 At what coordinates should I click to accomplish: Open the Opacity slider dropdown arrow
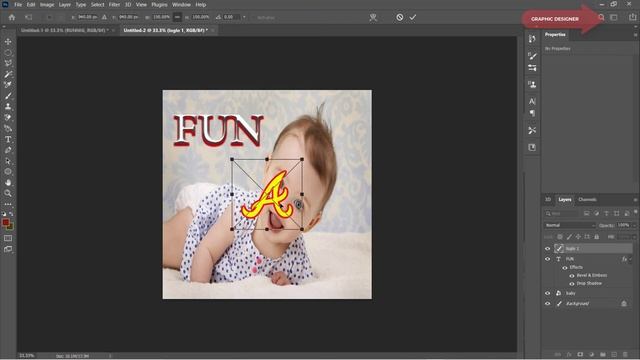[x=634, y=225]
